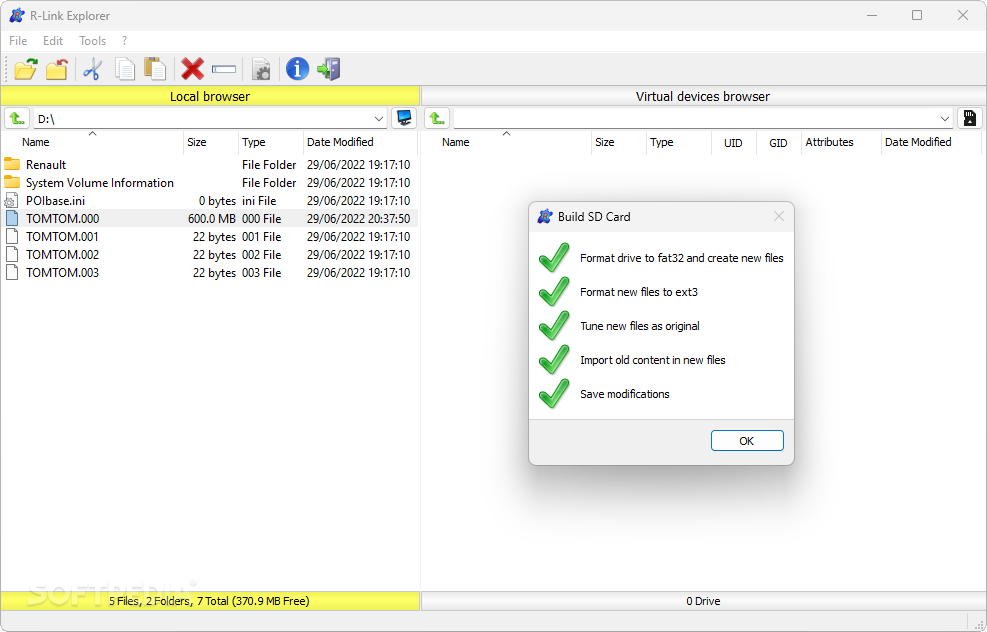Click the TOMTOM.001 file icon
Image resolution: width=987 pixels, height=632 pixels.
point(12,237)
